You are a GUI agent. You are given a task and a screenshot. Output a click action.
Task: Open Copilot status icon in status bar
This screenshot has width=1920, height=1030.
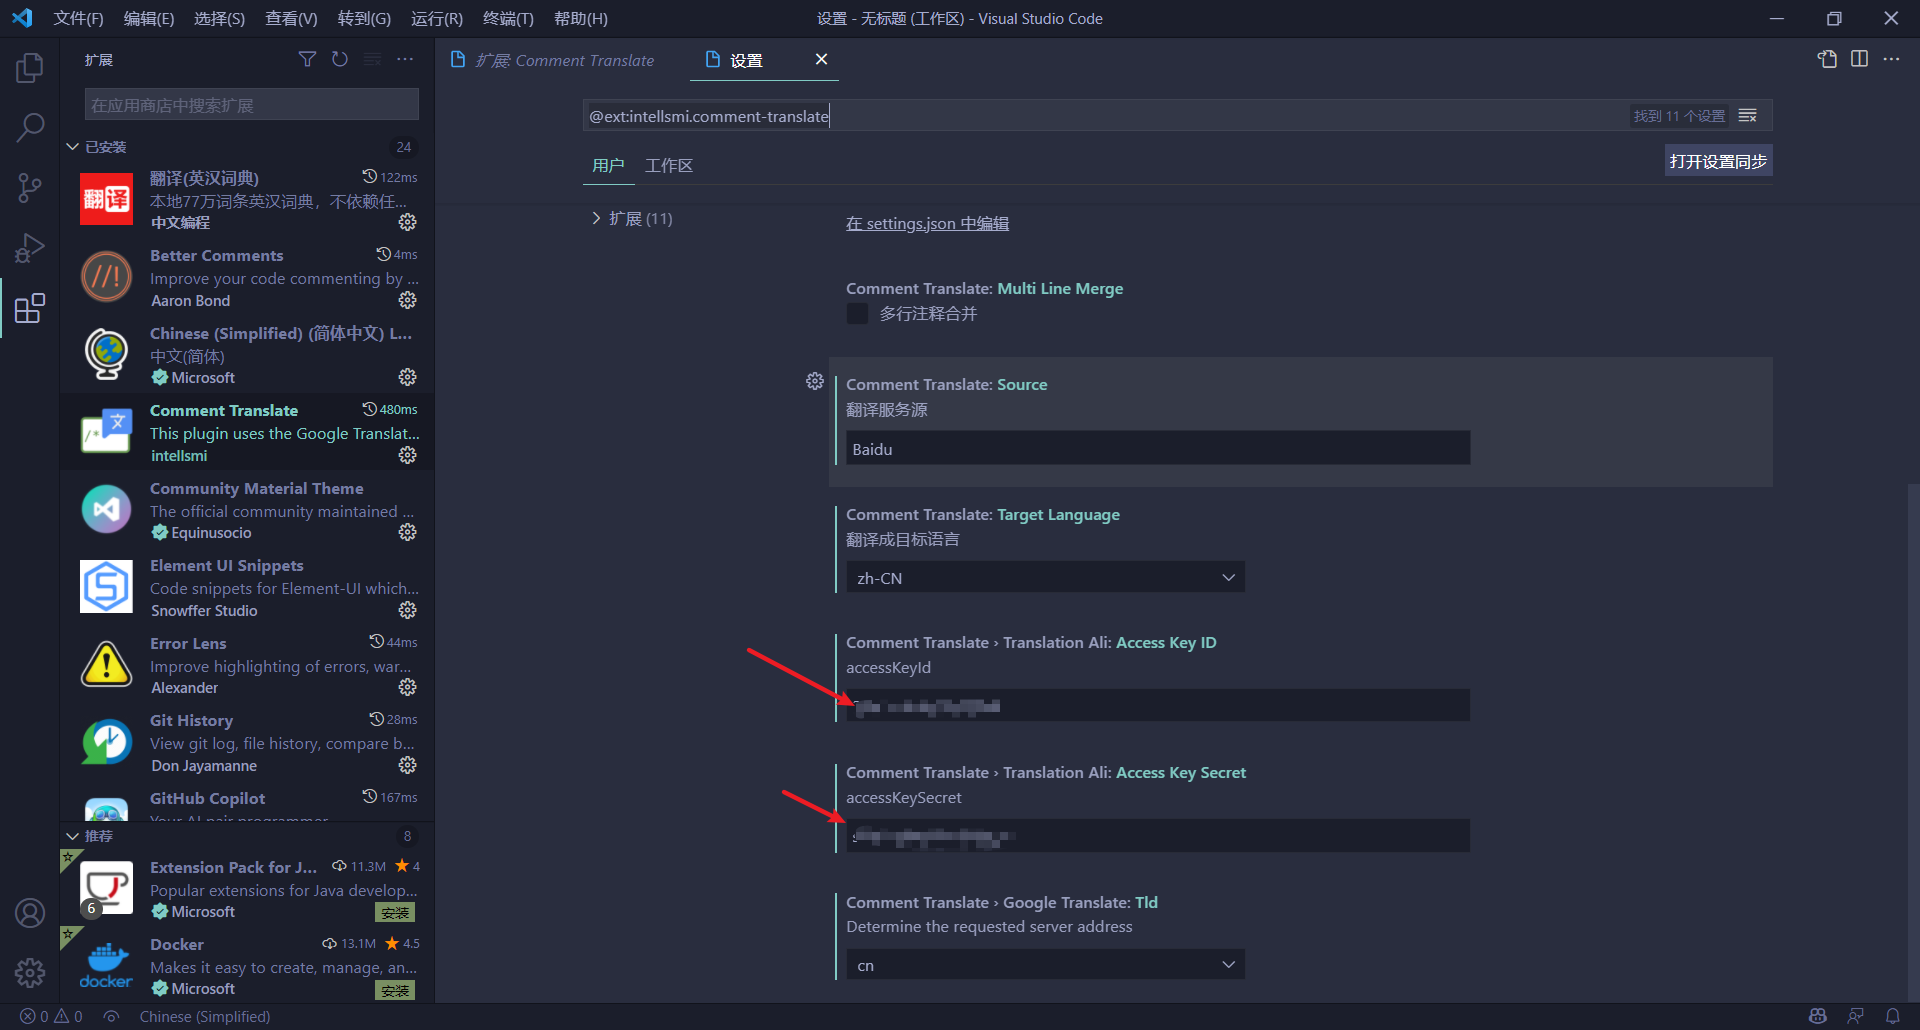point(1818,1016)
